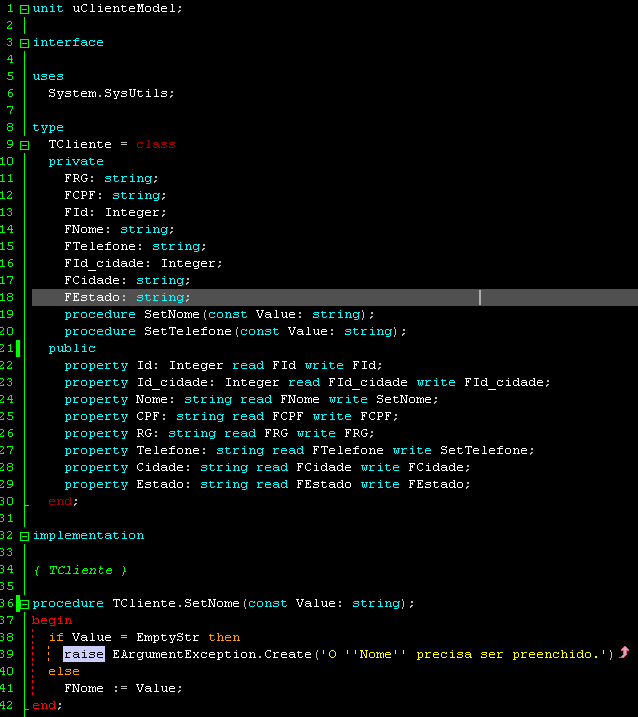Viewport: 638px width, 717px height.
Task: Click the 'FTelefone' field declaration
Action: (135, 246)
